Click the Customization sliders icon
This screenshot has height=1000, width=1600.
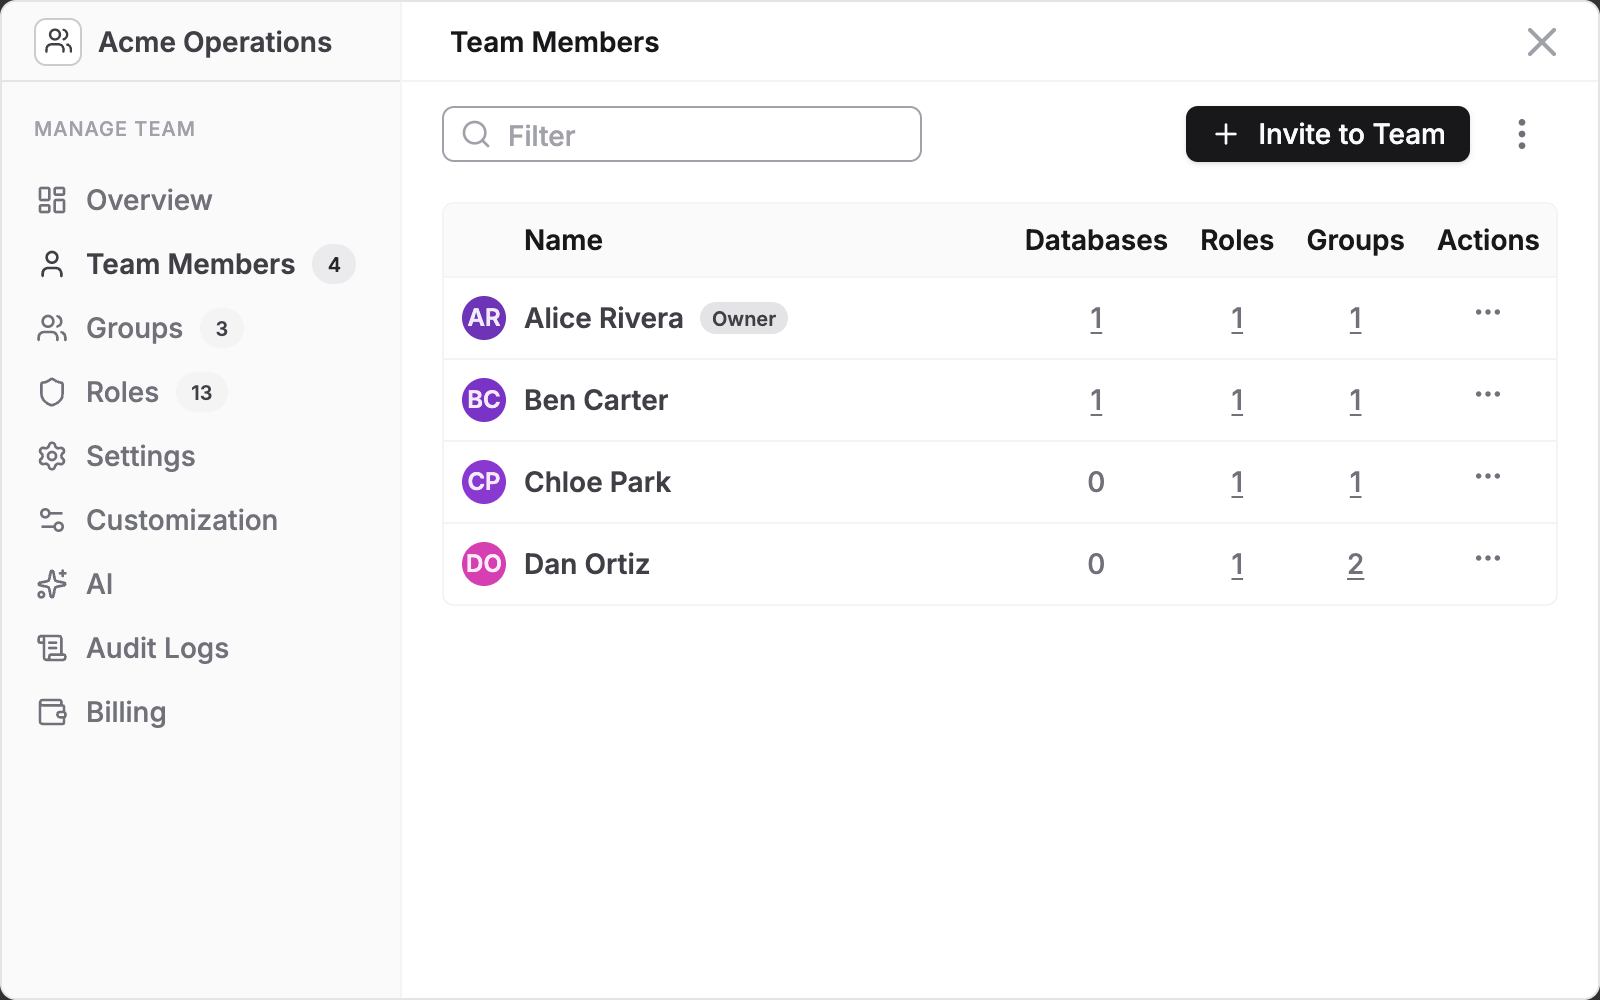click(52, 520)
